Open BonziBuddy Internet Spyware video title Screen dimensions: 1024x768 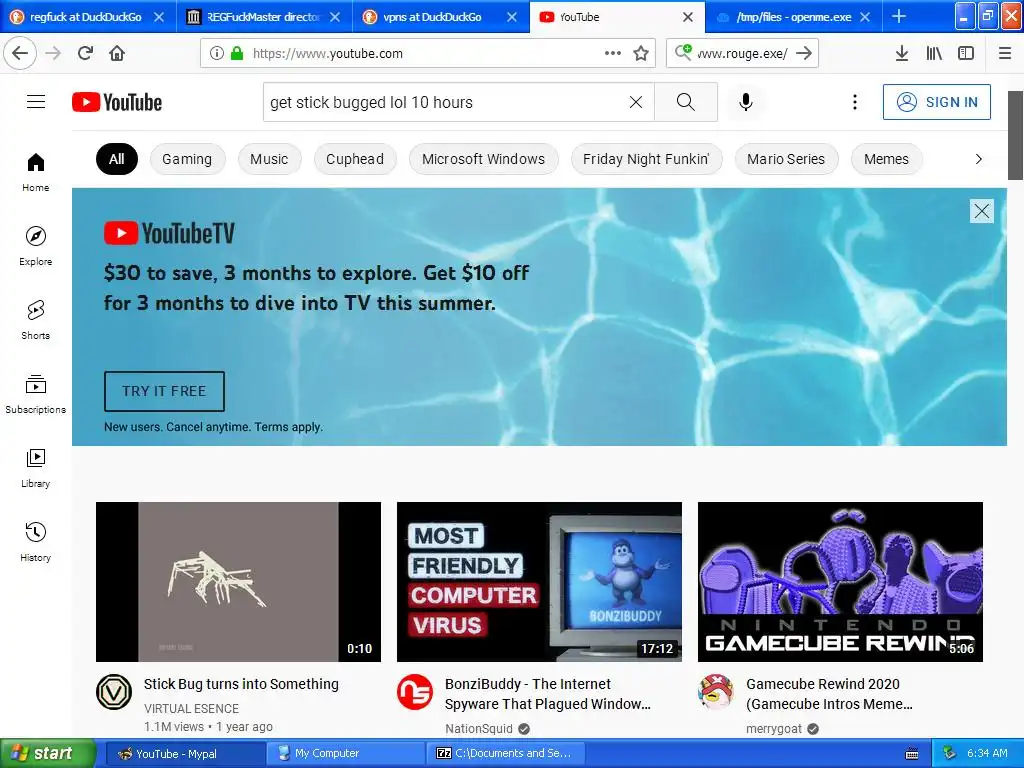pos(547,694)
